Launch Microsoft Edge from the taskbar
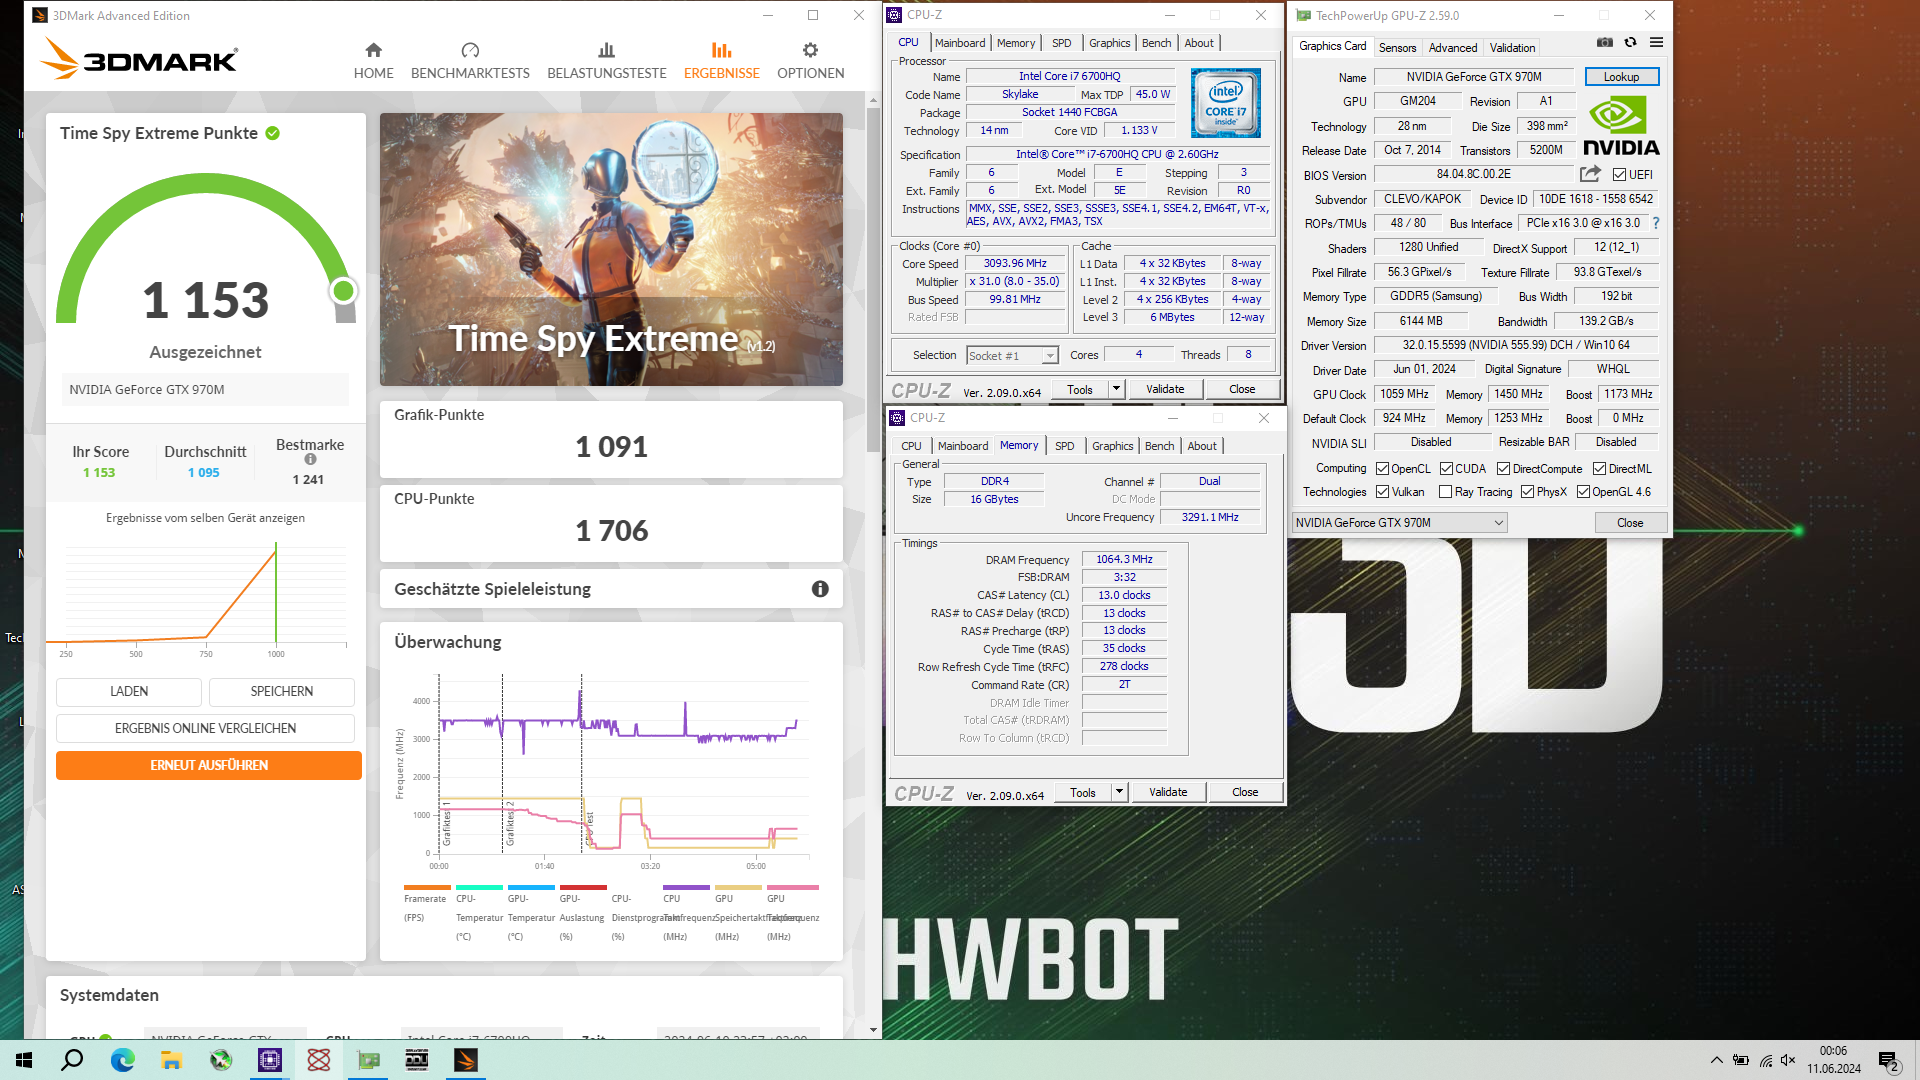Image resolution: width=1920 pixels, height=1080 pixels. tap(122, 1060)
